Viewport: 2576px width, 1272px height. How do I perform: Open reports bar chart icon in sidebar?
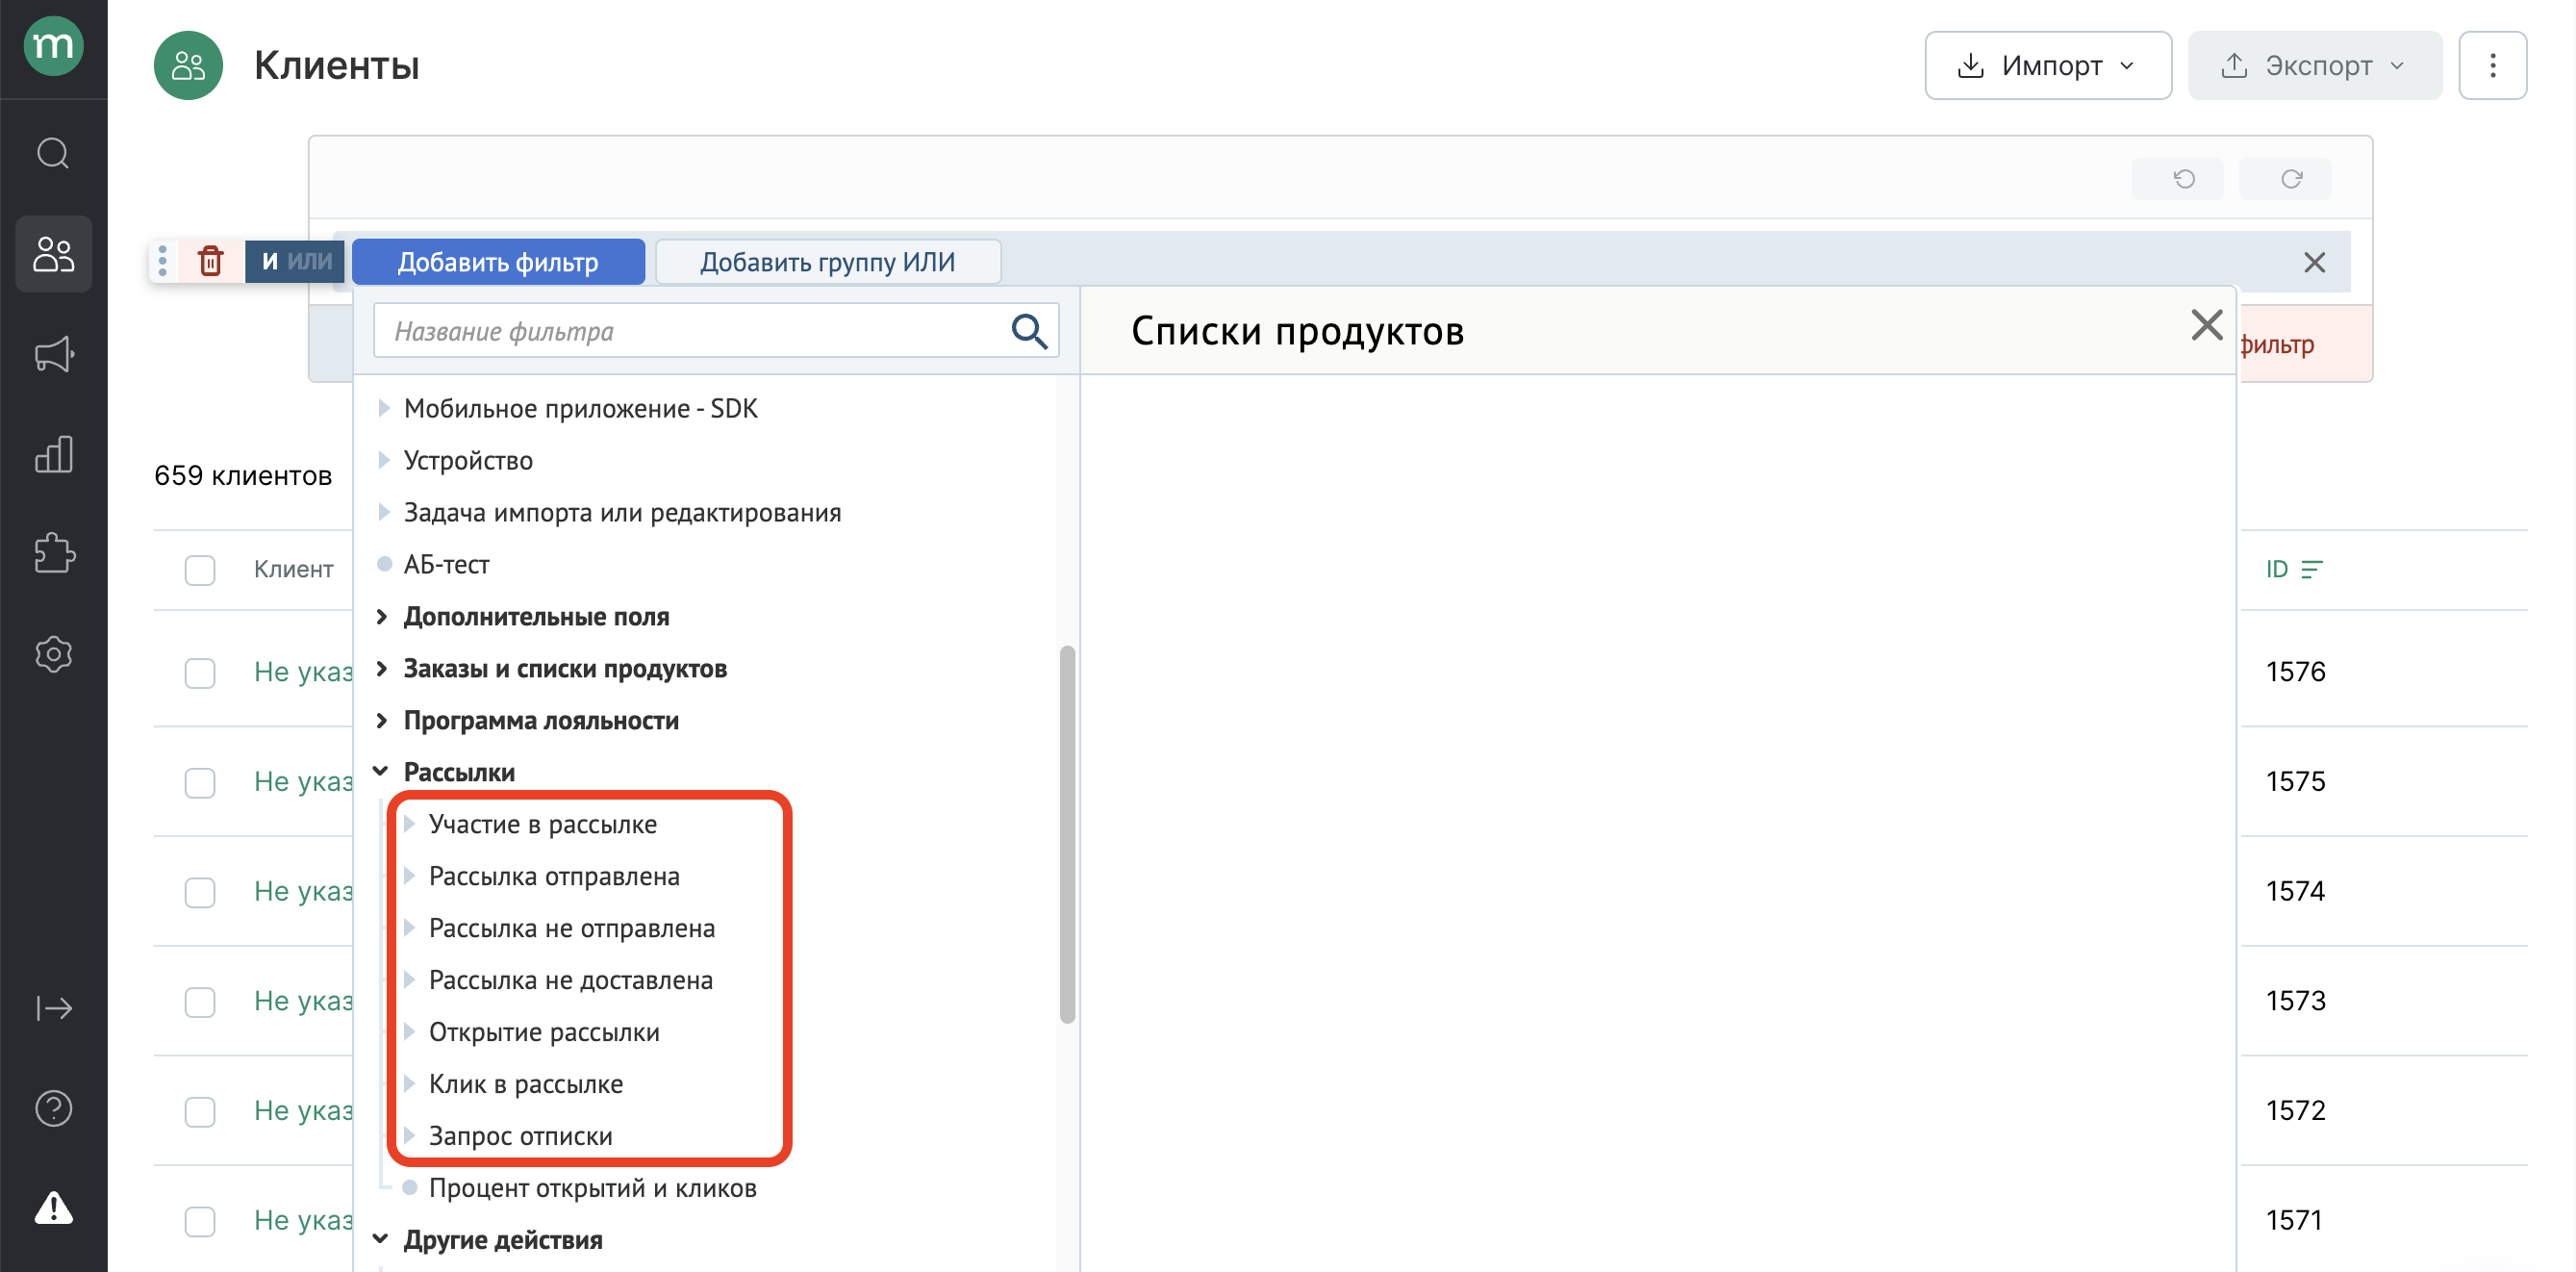tap(53, 453)
